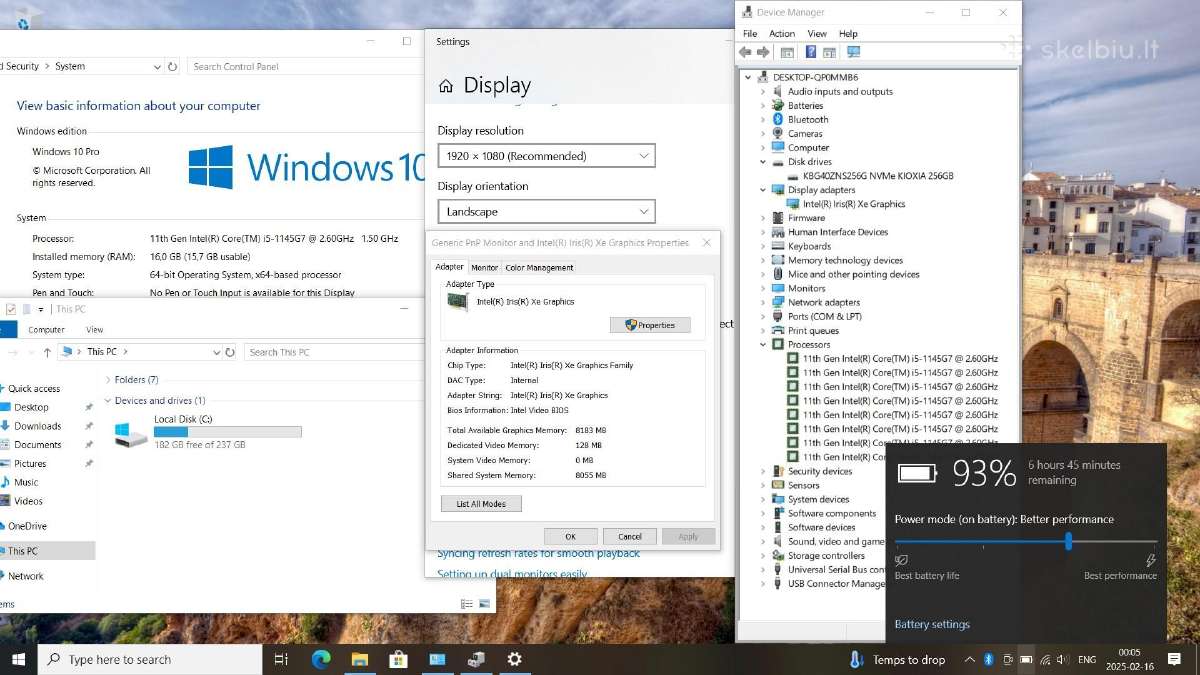Open the Display resolution dropdown
Screen dimensions: 1200x675
pos(547,156)
